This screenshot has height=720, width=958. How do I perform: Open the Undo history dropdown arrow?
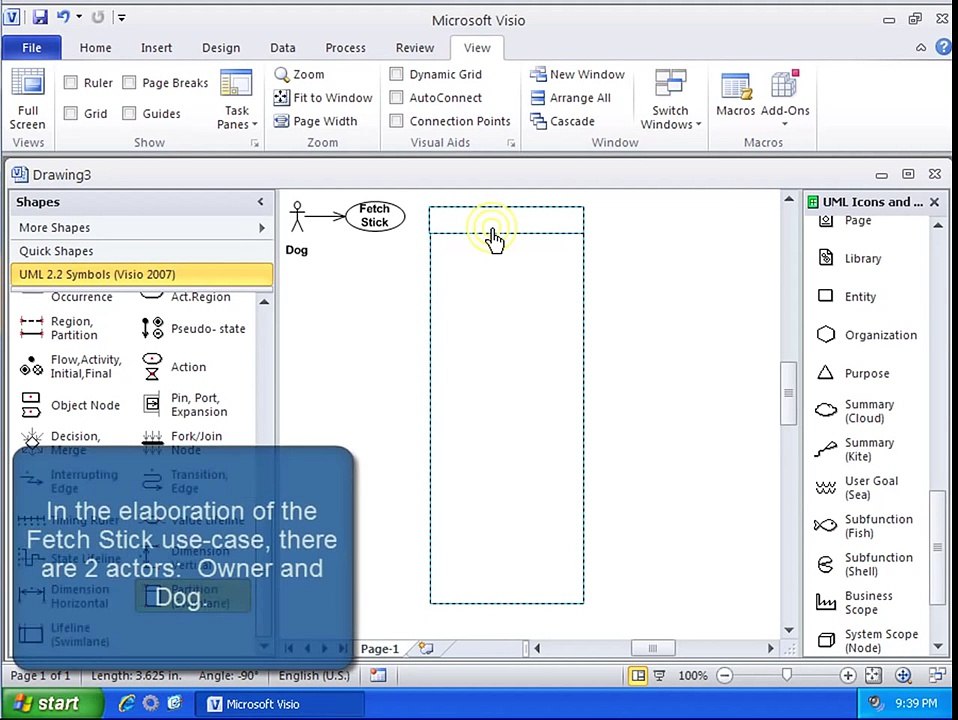79,17
